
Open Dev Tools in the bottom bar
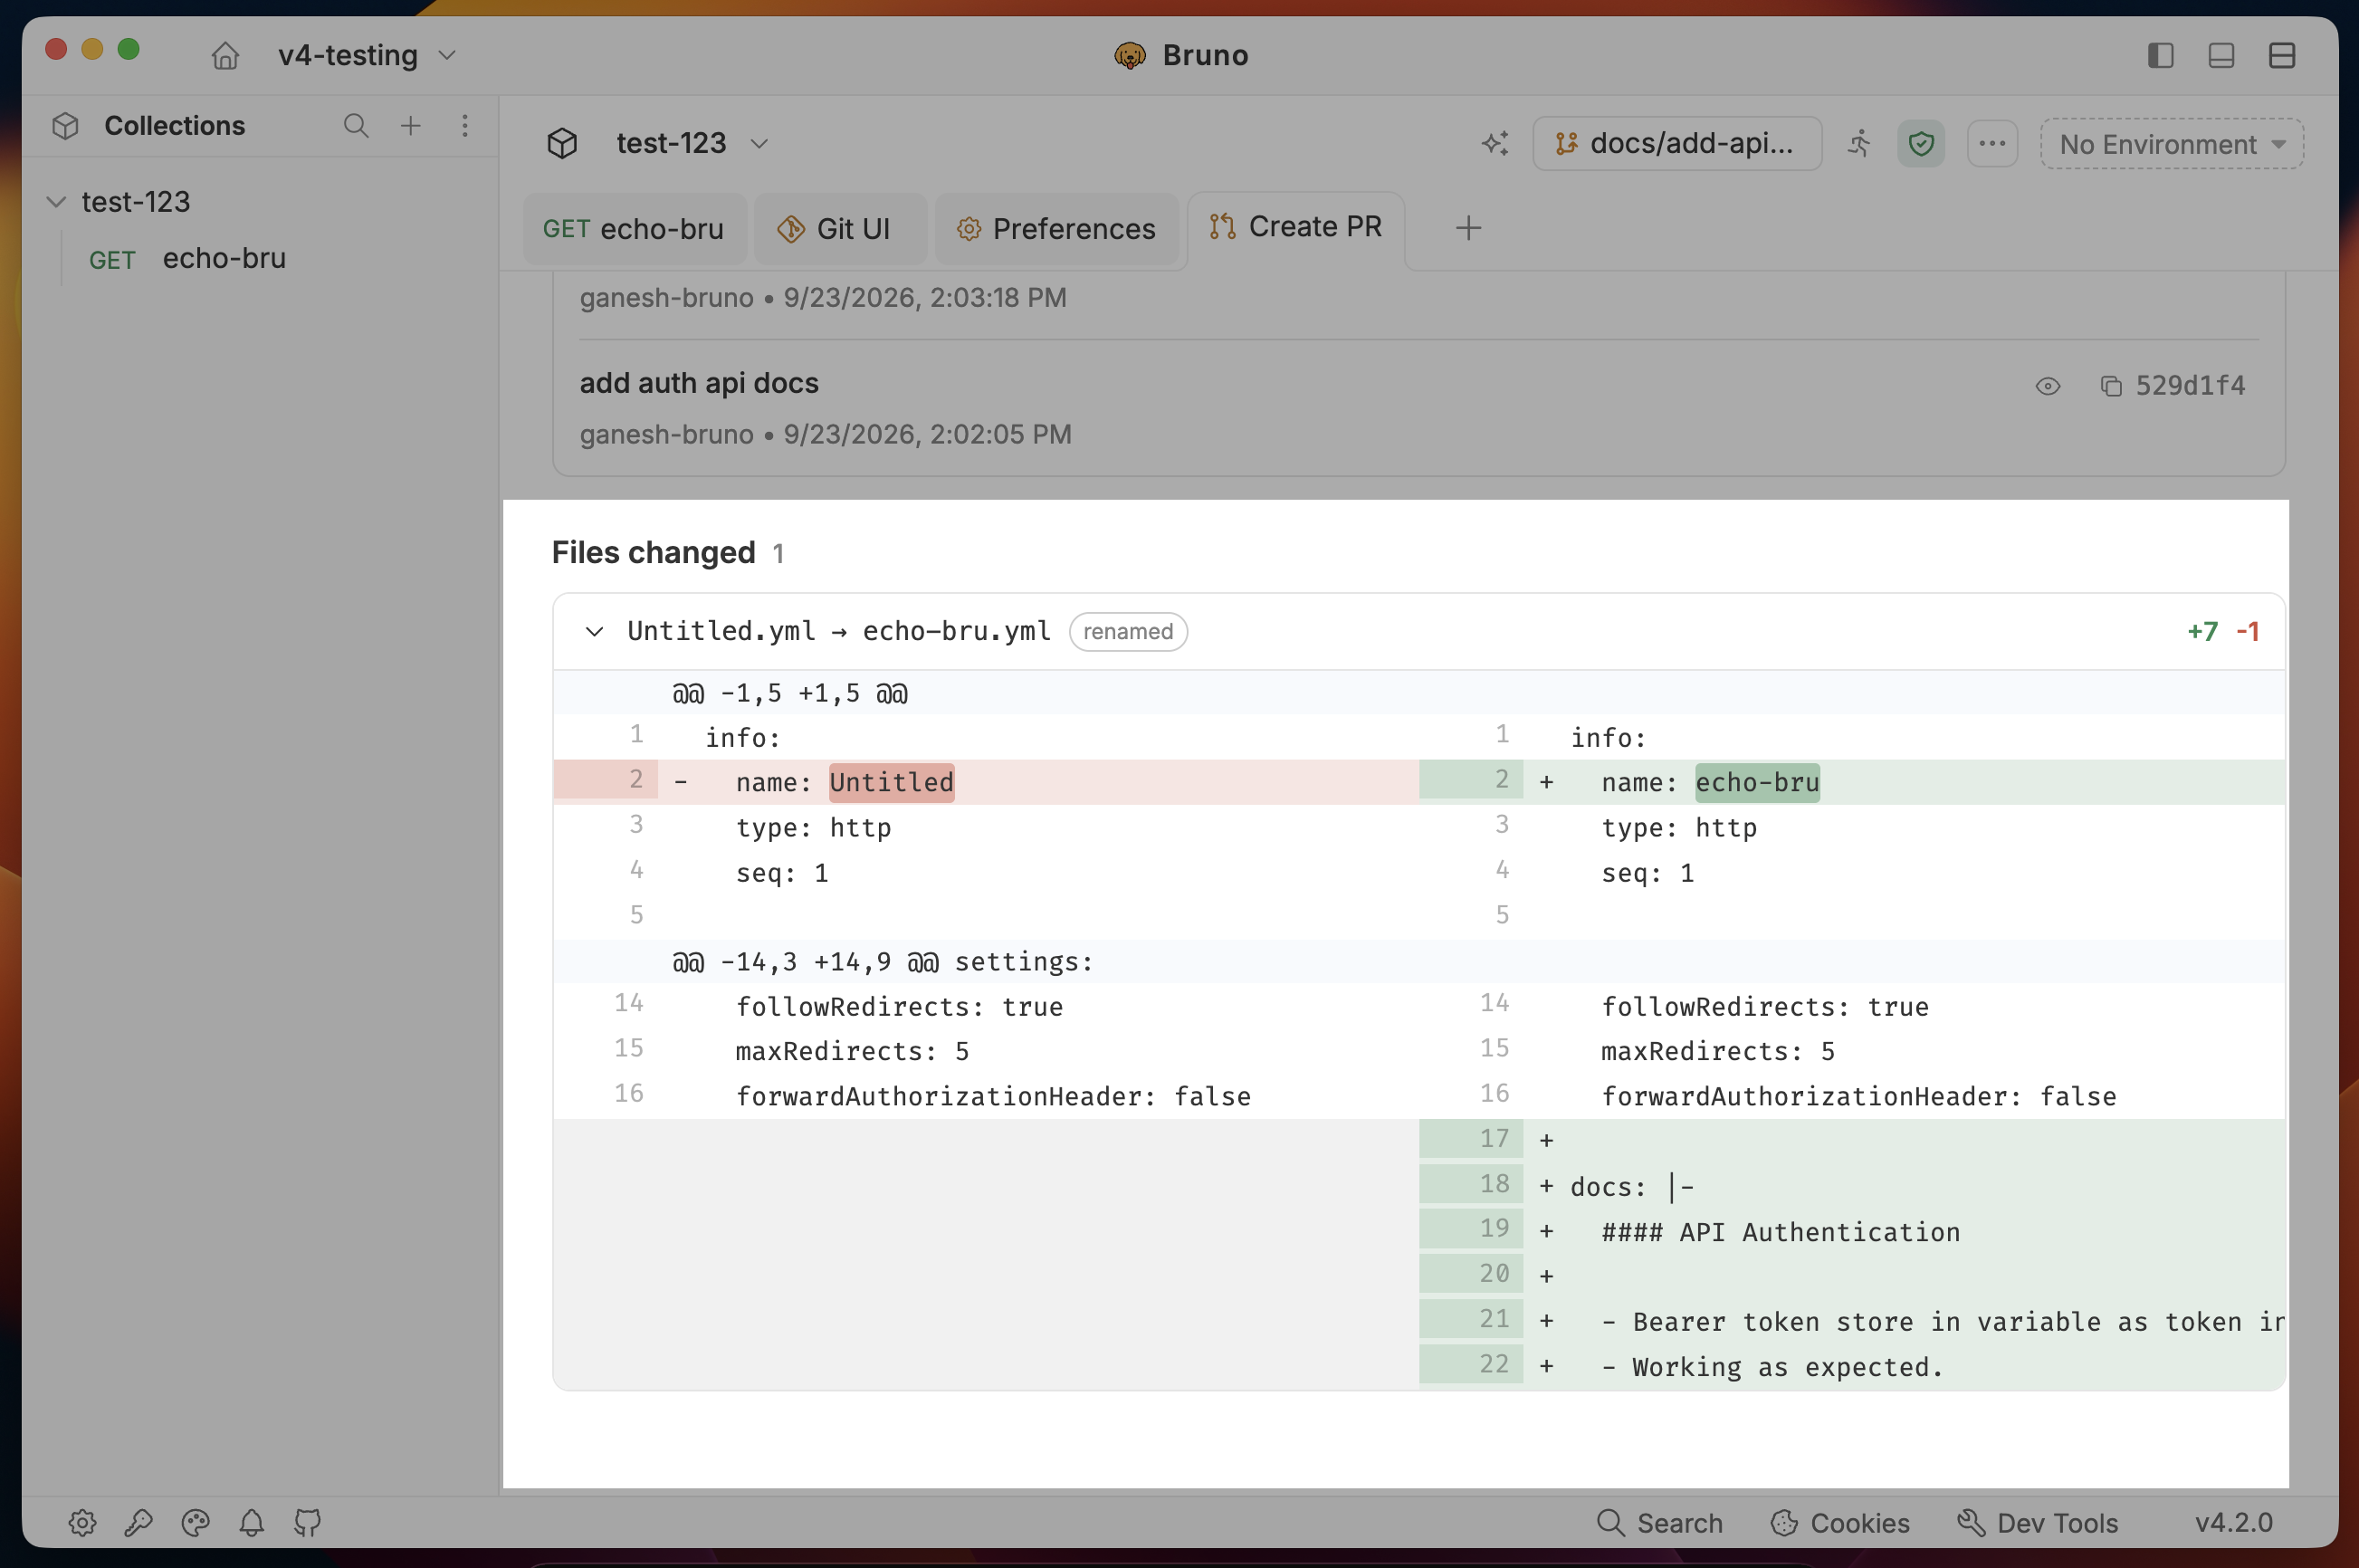tap(2037, 1522)
